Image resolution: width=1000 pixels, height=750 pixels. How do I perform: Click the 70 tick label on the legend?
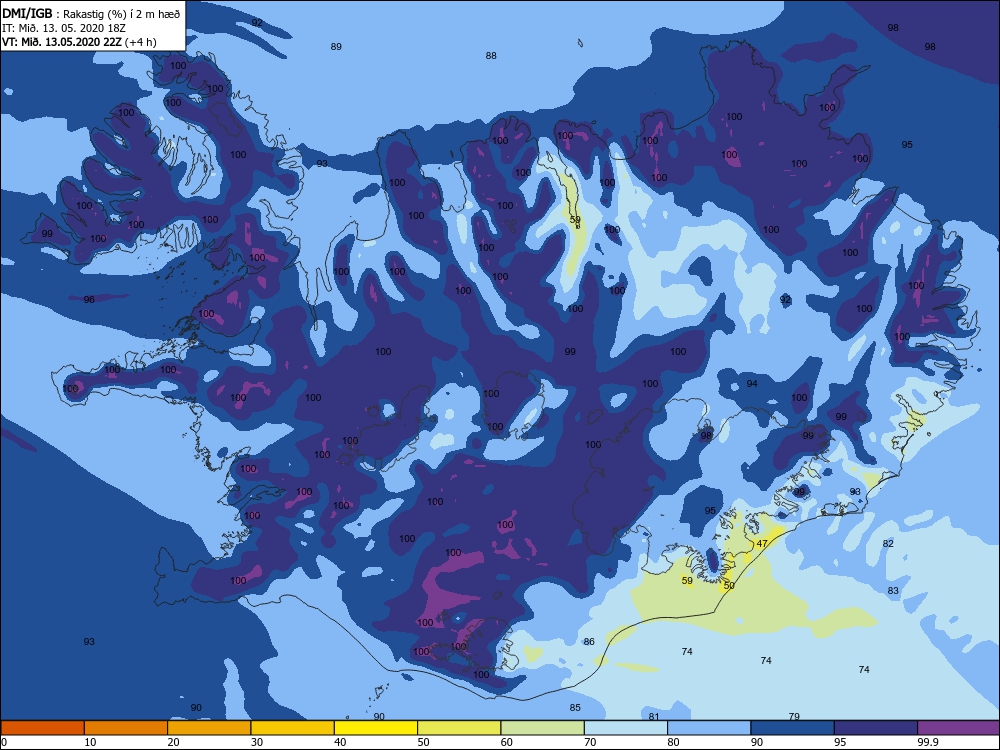coord(590,742)
